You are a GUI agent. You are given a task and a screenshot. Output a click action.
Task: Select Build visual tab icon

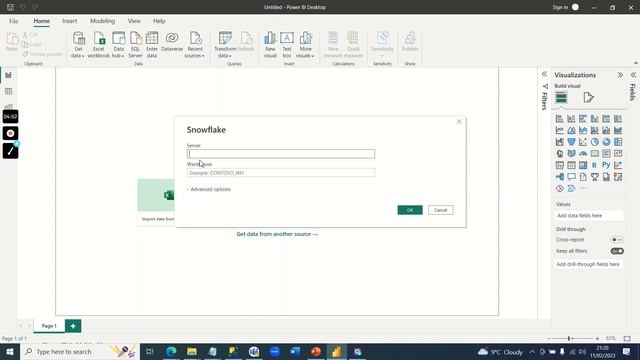pyautogui.click(x=561, y=98)
